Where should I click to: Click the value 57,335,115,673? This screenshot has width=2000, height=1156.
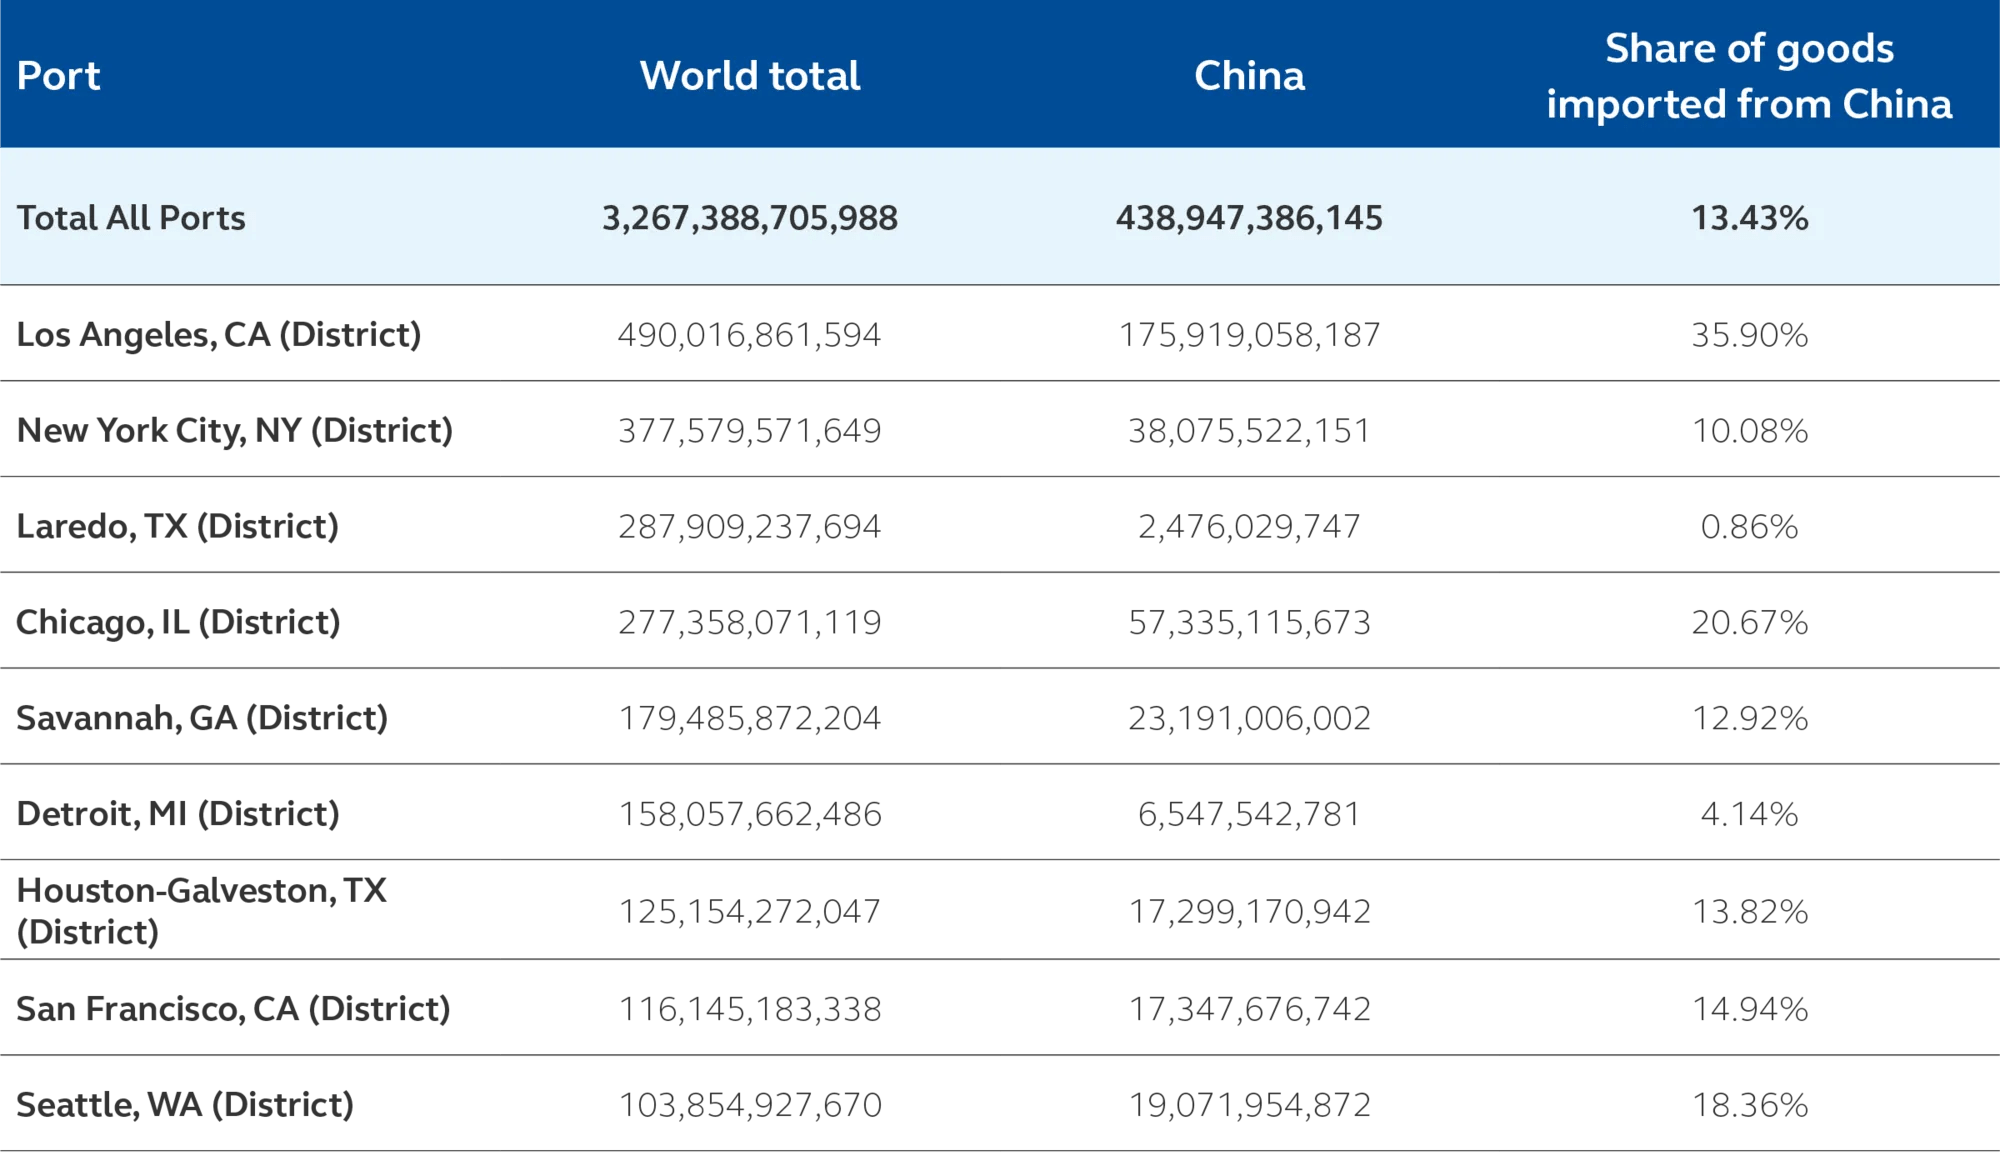click(1250, 623)
